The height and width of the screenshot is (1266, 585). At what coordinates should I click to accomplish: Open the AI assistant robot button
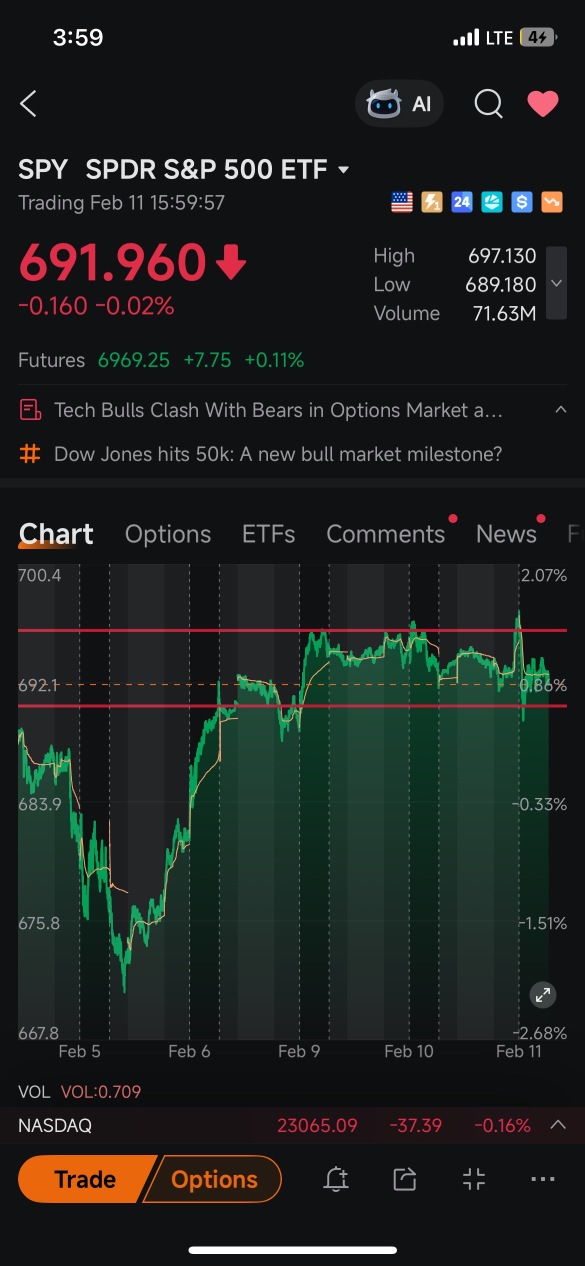tap(399, 103)
